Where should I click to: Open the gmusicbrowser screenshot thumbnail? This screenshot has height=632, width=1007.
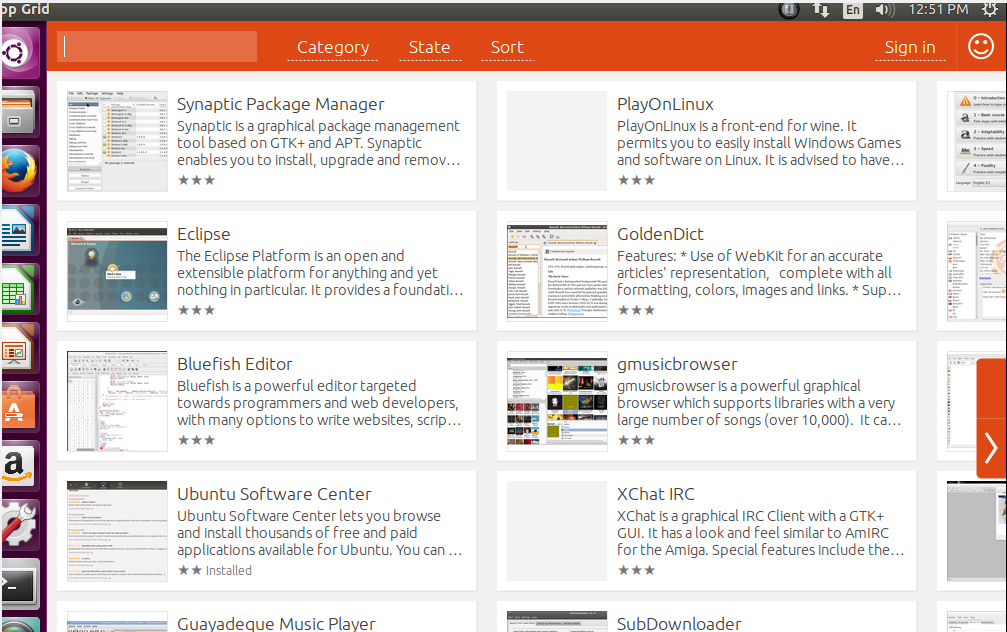[x=557, y=401]
